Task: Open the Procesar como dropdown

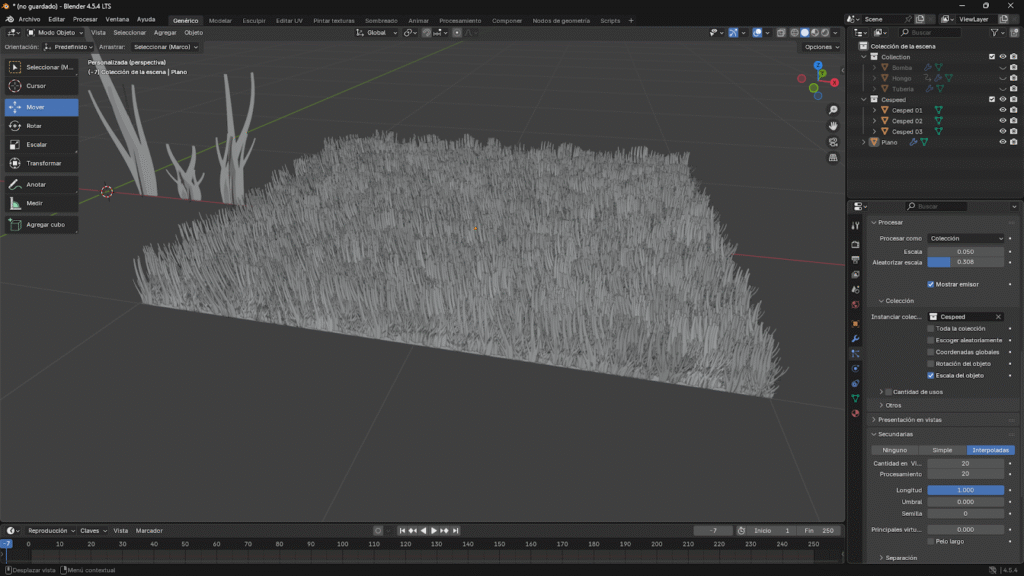Action: tap(965, 238)
